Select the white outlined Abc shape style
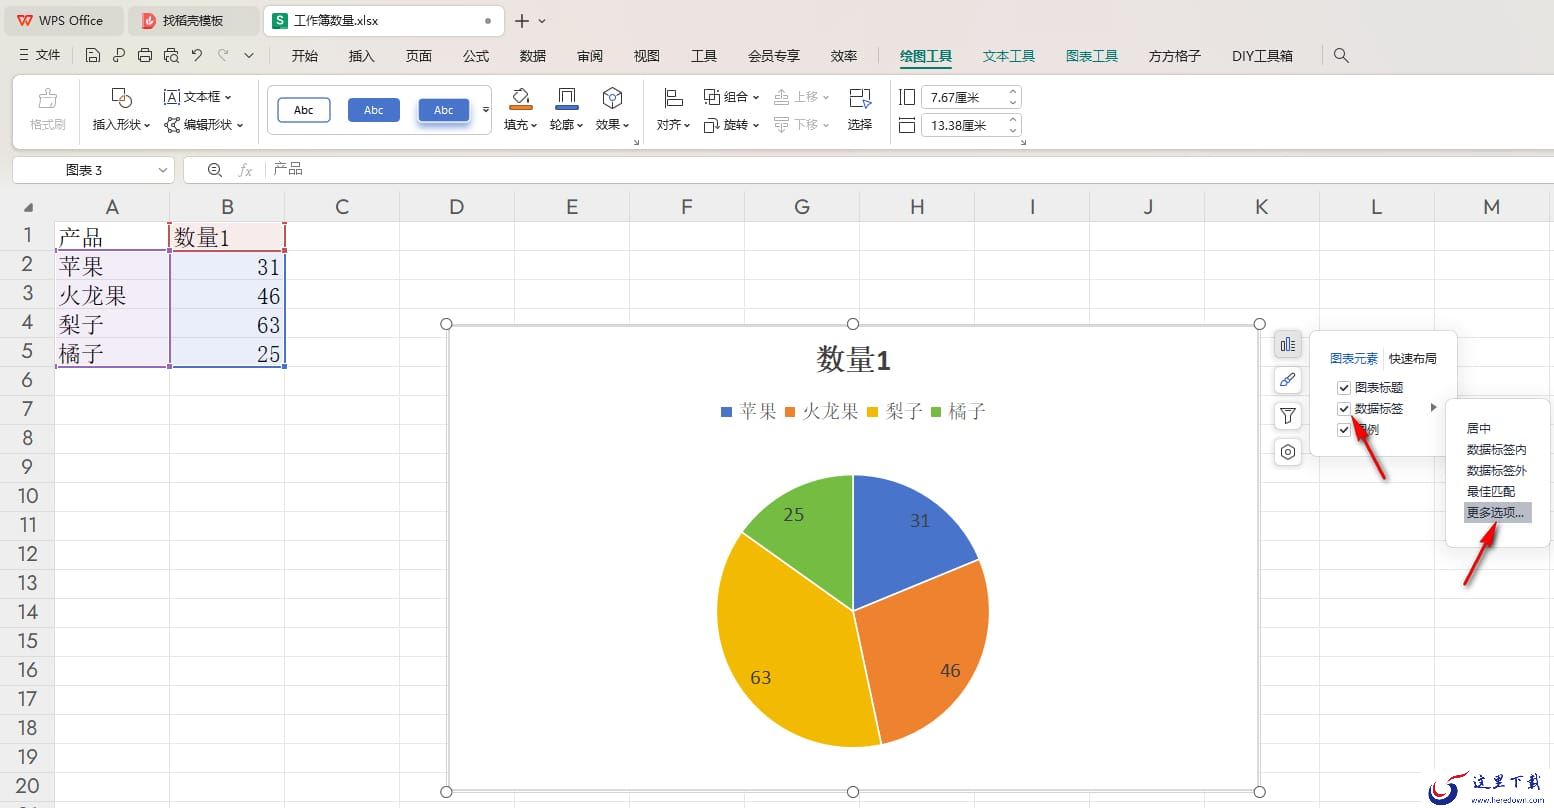 [304, 110]
